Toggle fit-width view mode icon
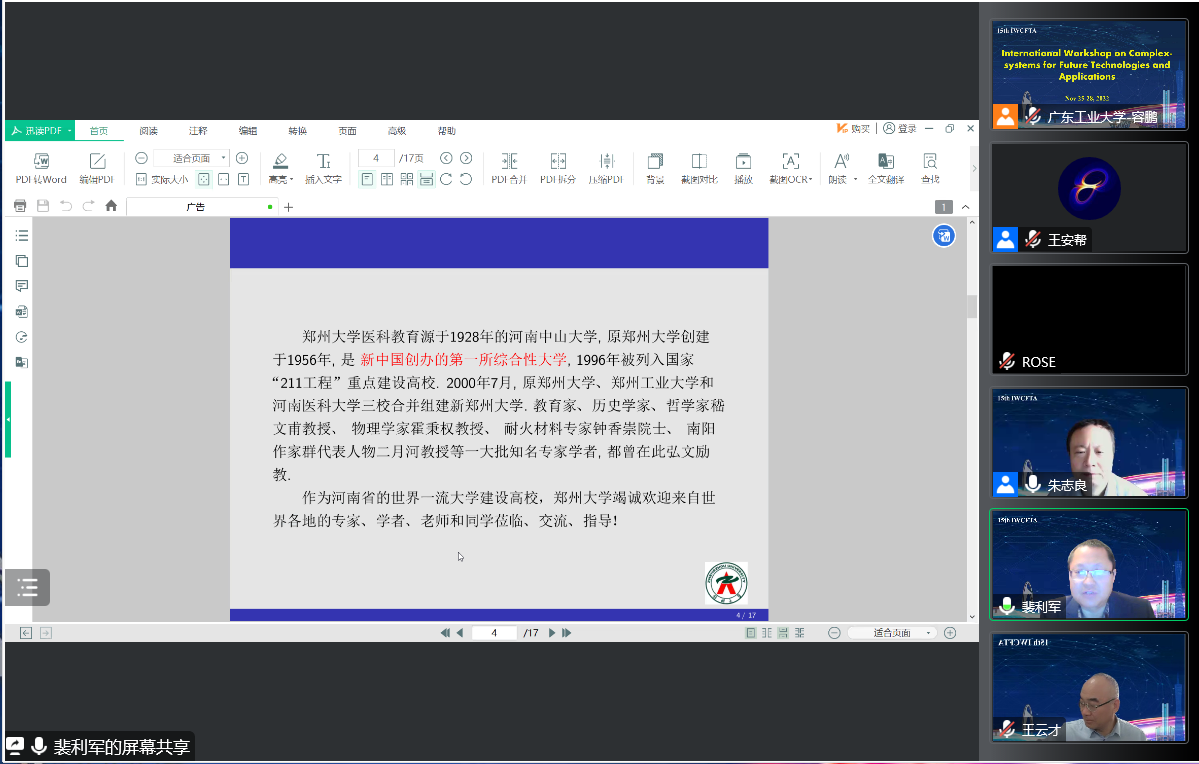This screenshot has width=1199, height=764. click(x=223, y=179)
